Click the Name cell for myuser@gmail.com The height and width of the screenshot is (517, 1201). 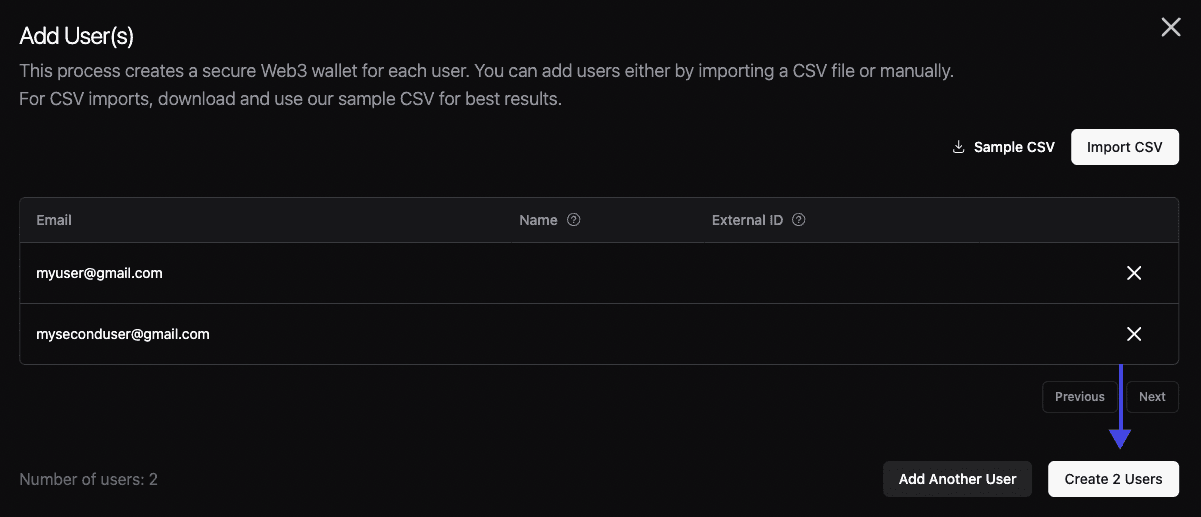(600, 273)
